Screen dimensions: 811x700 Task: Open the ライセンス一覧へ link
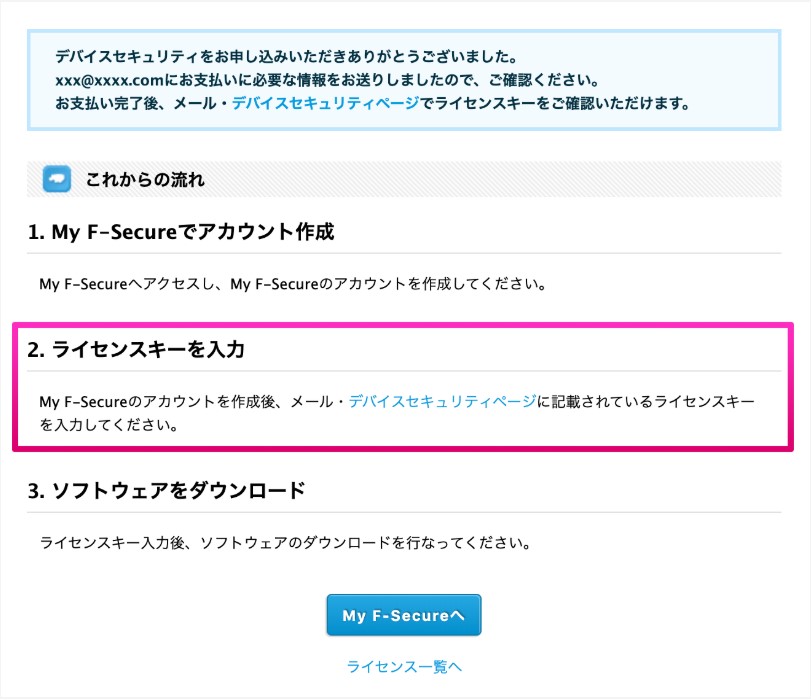(403, 666)
